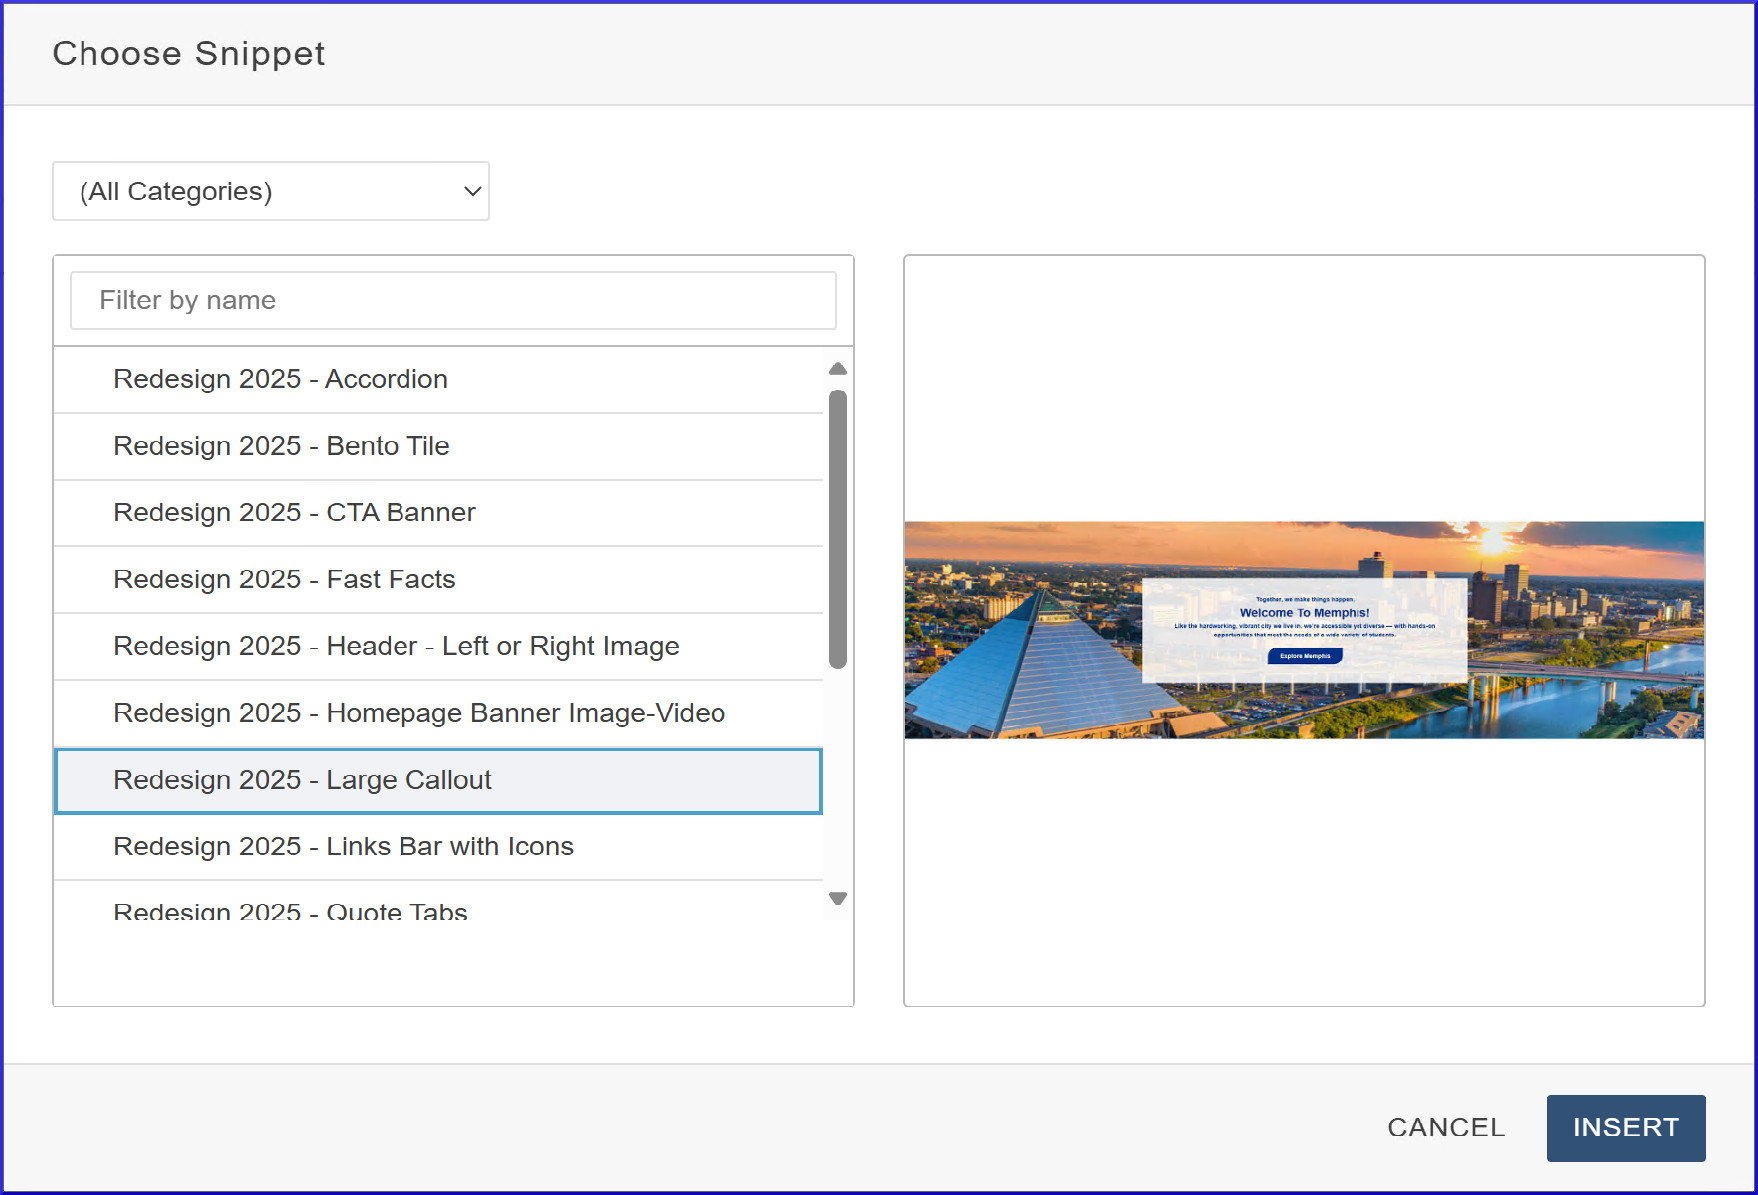
Task: Click the snippet list scroll down arrow
Action: point(838,898)
